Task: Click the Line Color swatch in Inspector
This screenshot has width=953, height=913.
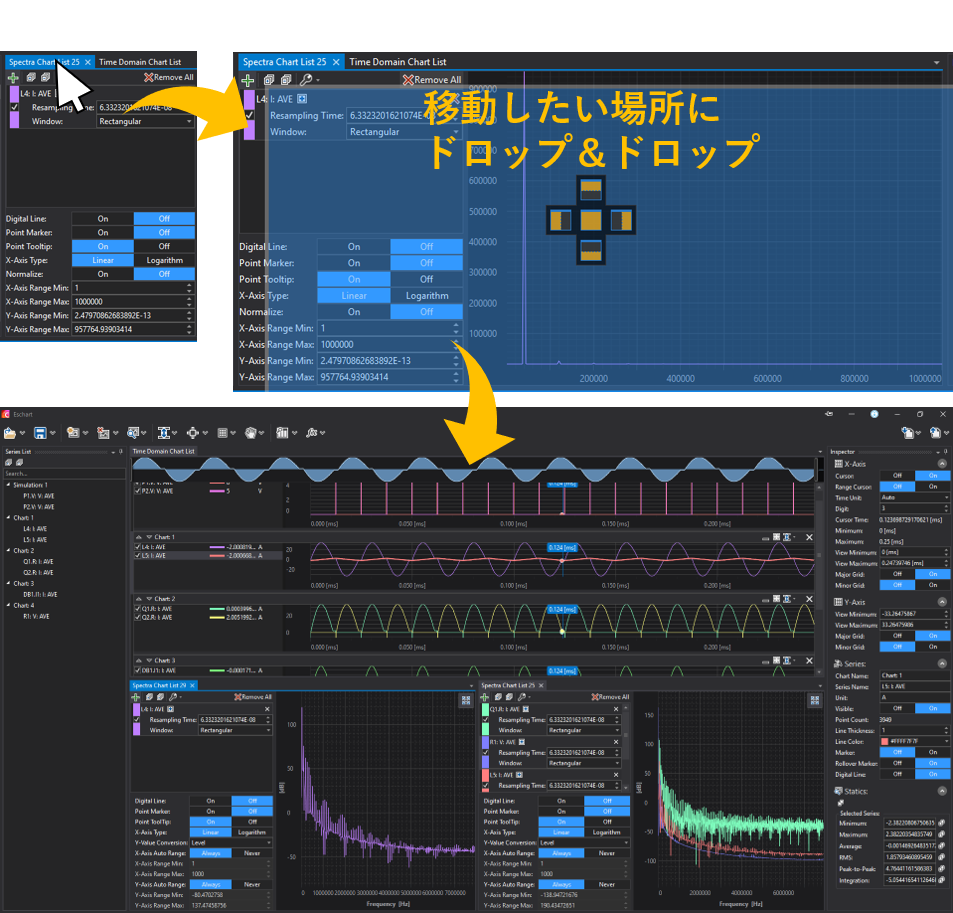Action: [883, 741]
